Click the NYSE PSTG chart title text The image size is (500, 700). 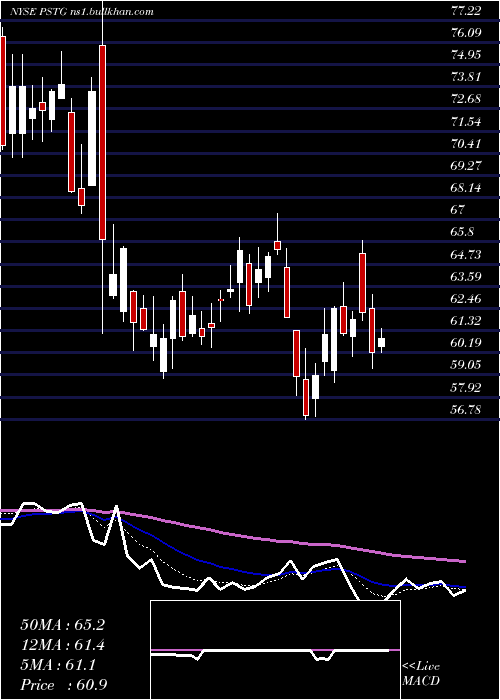82,11
